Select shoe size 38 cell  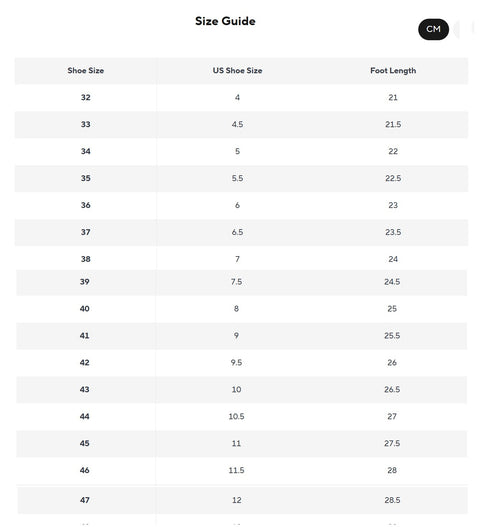[85, 259]
